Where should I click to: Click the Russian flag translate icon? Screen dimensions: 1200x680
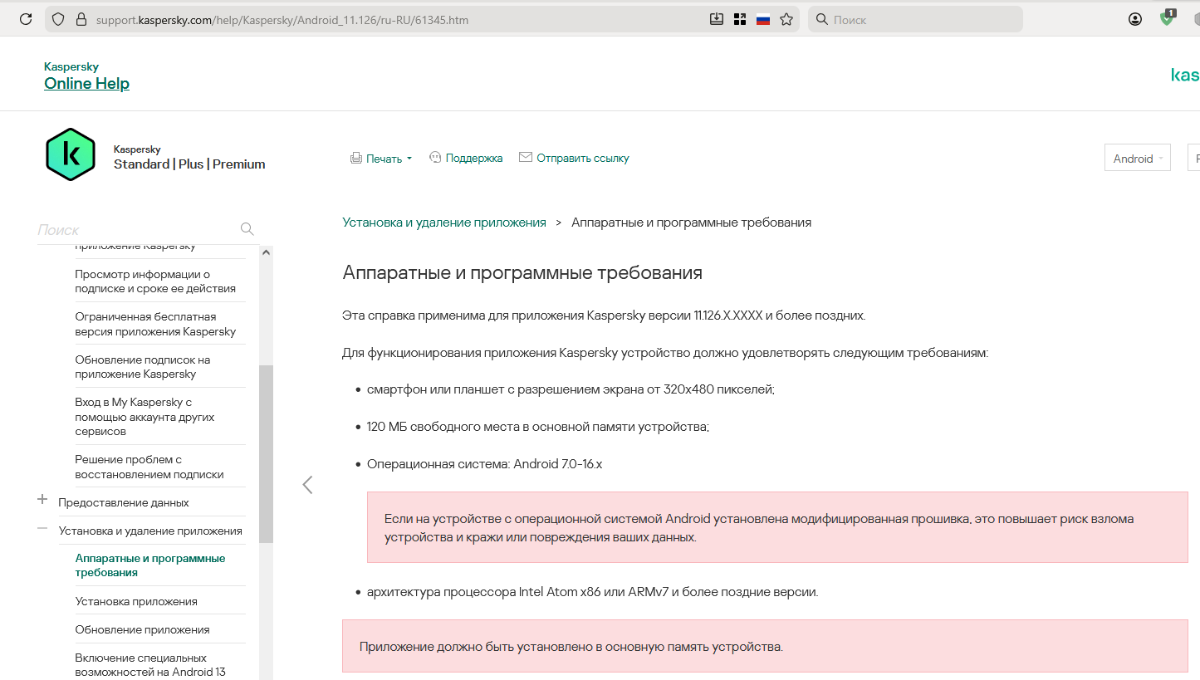[x=763, y=19]
